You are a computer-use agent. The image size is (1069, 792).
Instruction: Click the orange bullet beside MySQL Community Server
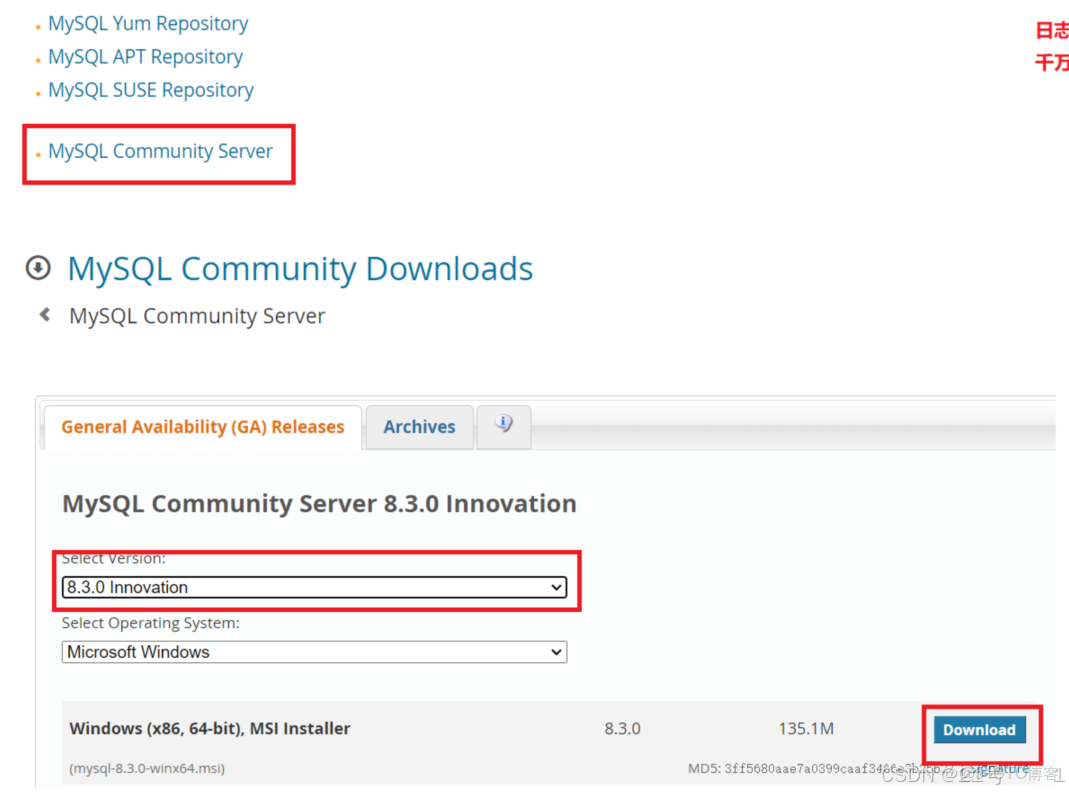36,153
